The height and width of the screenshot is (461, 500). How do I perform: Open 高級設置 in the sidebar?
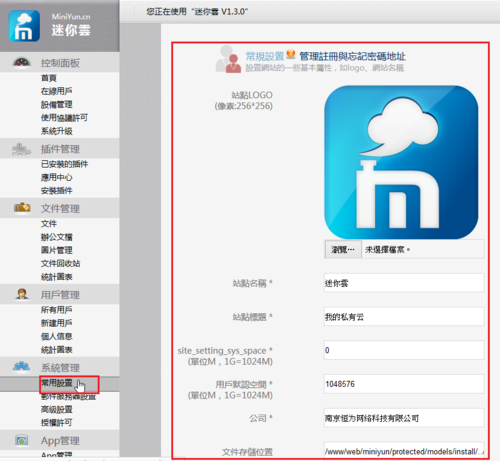pos(56,409)
